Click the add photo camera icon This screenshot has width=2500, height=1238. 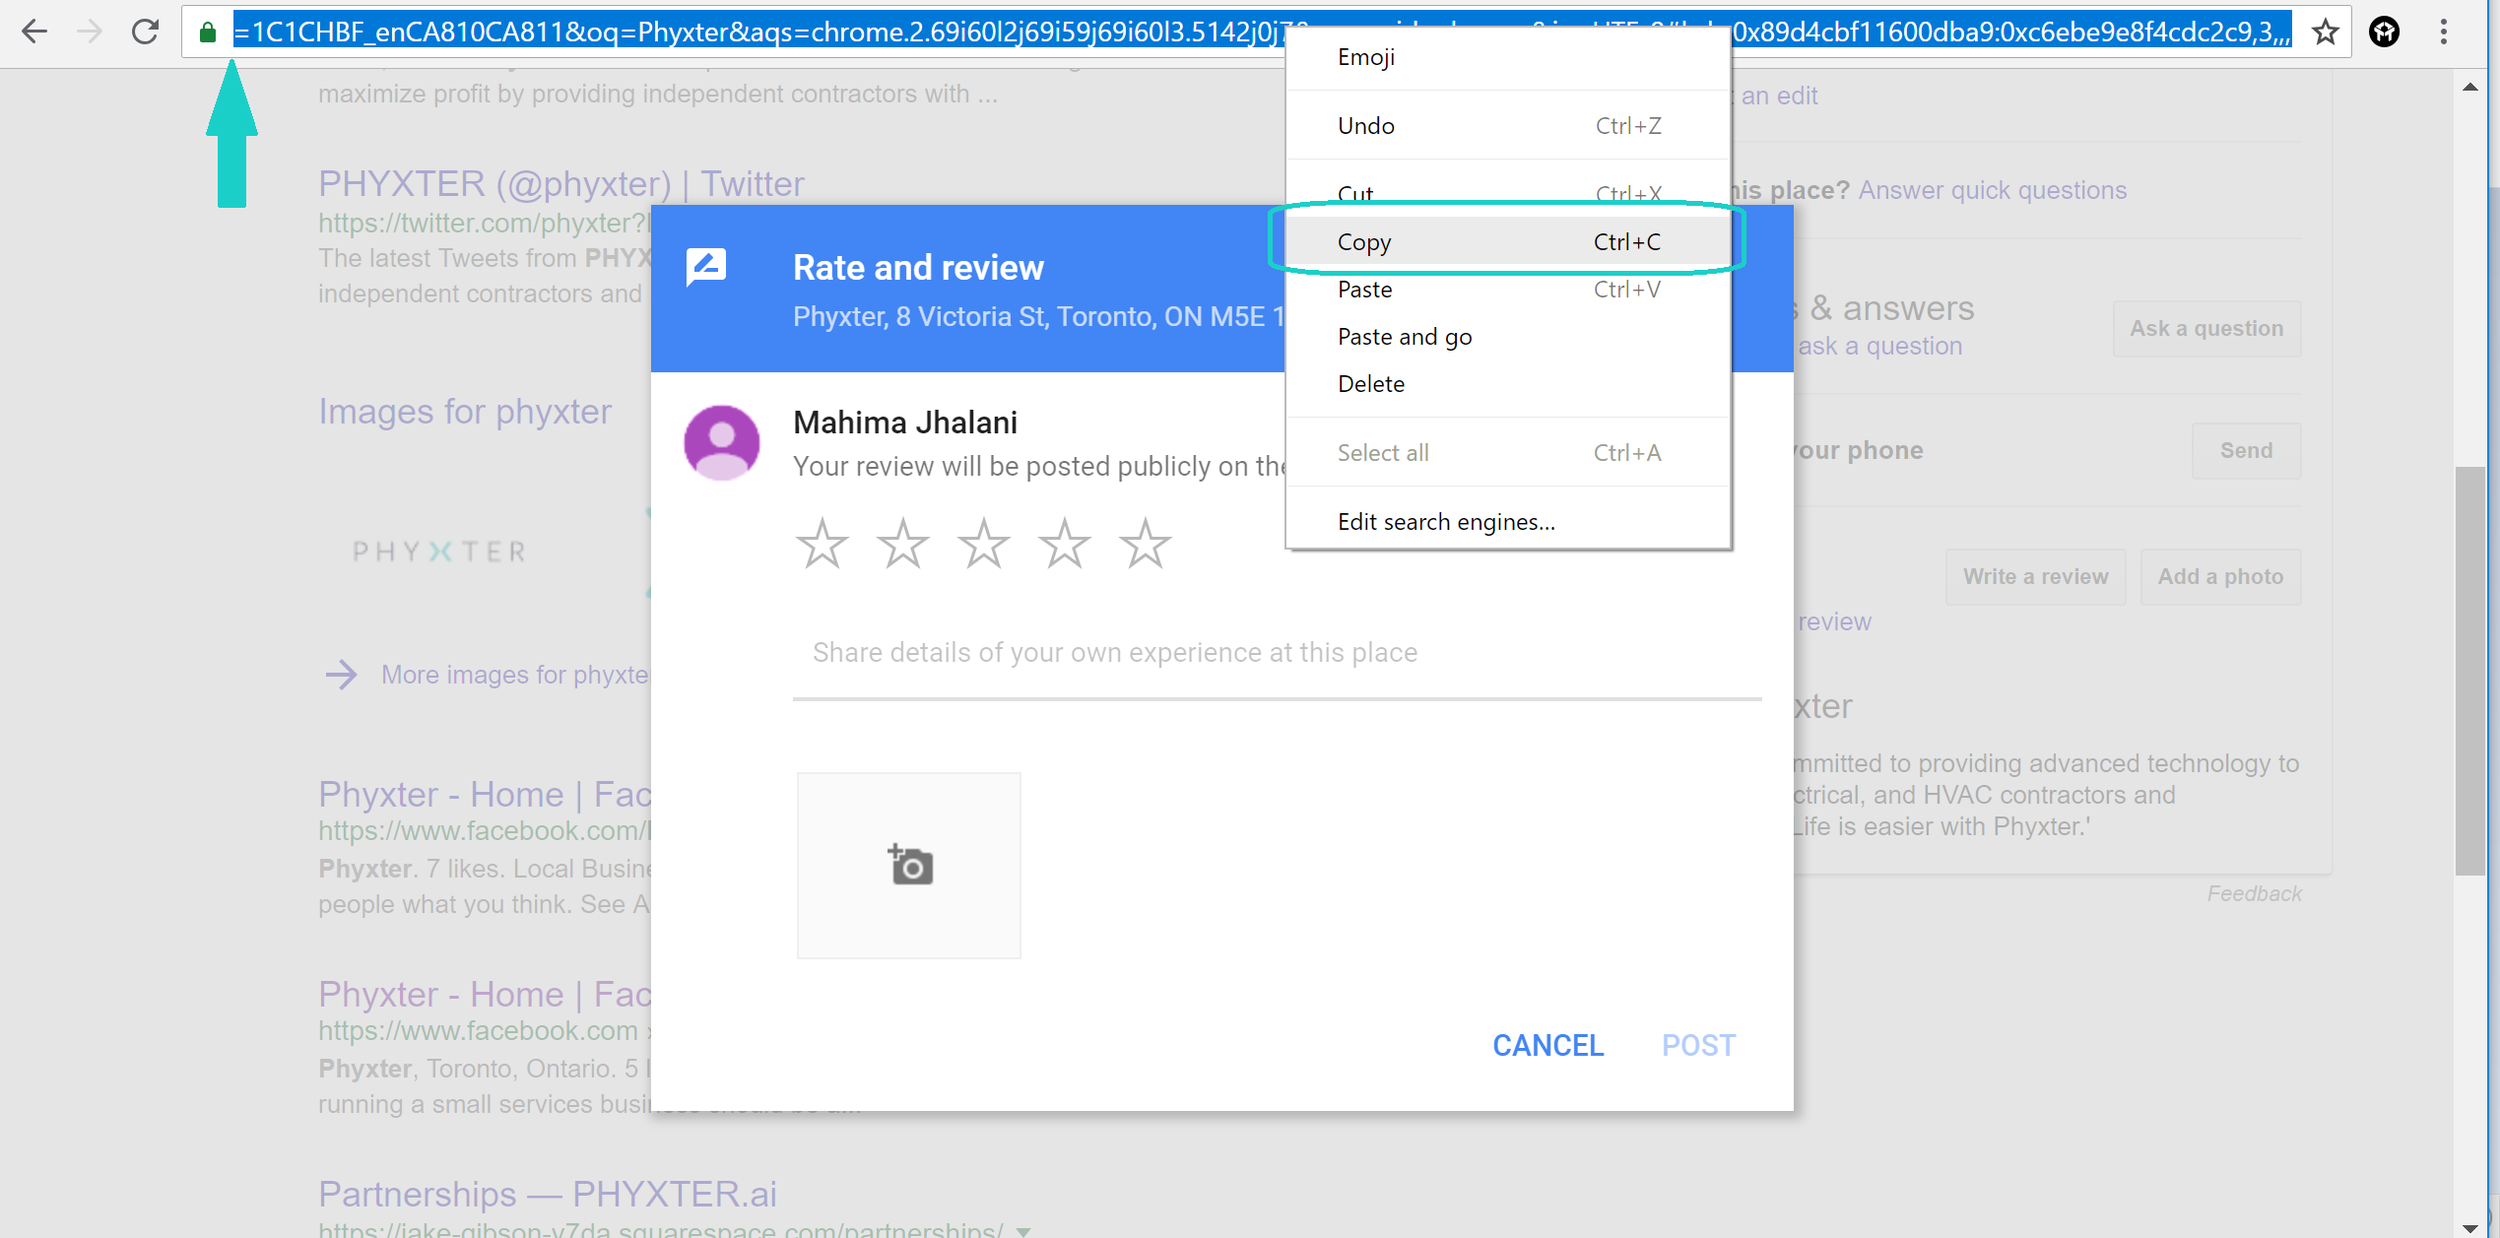tap(910, 865)
